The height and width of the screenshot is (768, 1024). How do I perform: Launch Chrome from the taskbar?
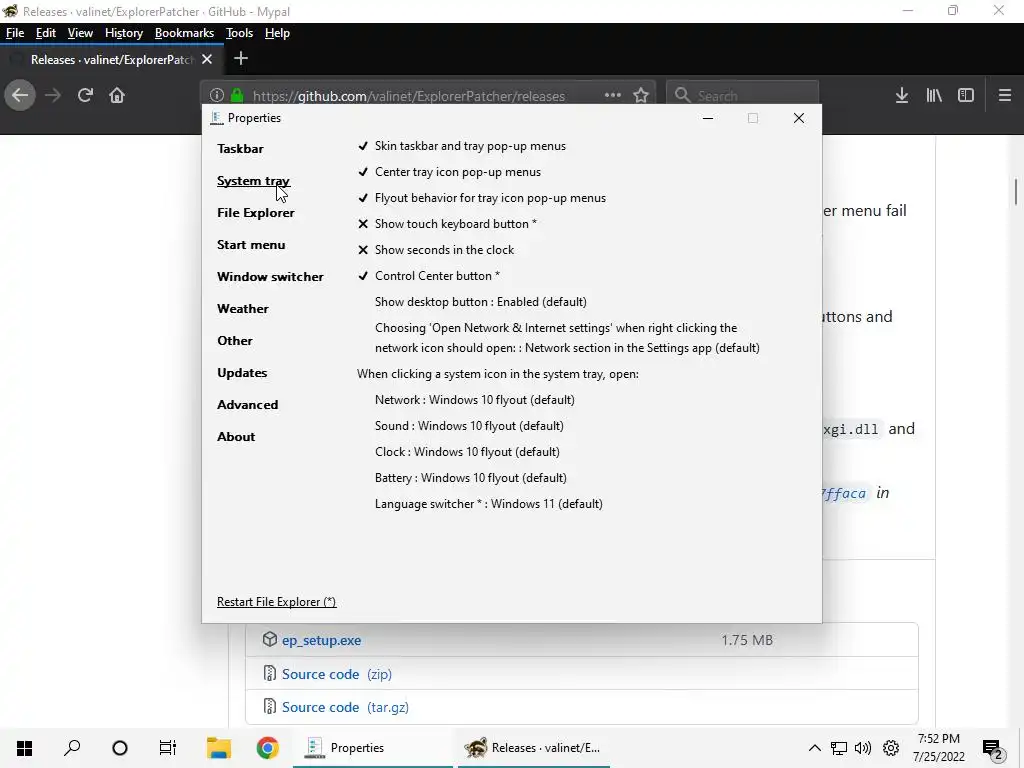[267, 748]
